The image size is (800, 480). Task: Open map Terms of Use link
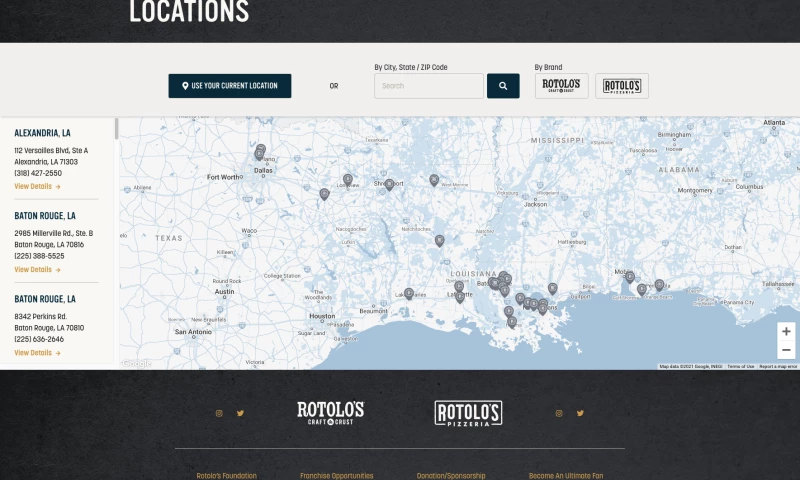tap(740, 366)
